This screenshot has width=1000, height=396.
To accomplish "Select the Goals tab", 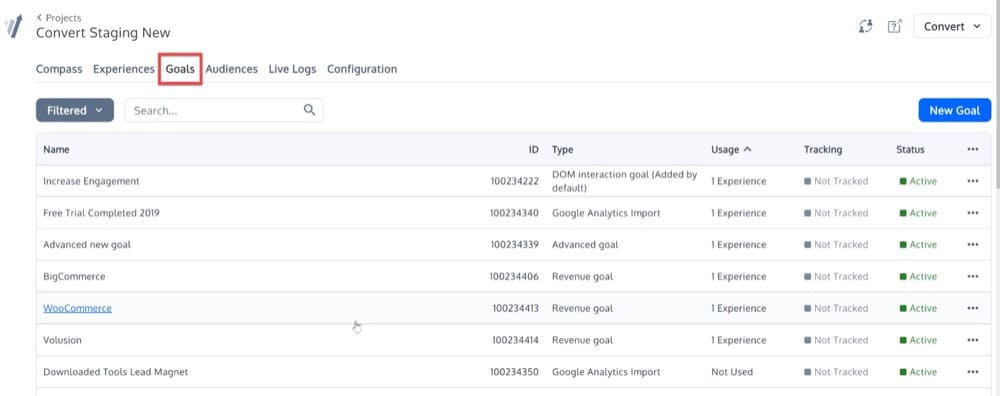I will tap(180, 69).
